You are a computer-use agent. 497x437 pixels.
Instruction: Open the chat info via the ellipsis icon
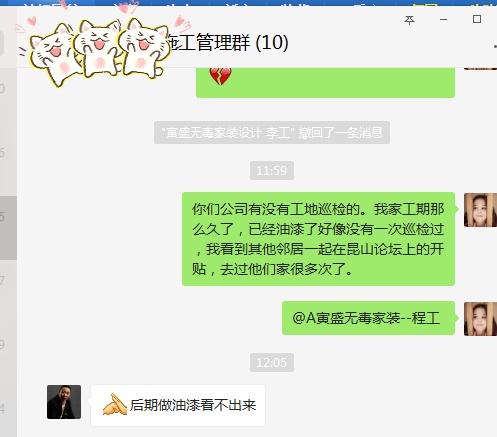click(x=495, y=47)
